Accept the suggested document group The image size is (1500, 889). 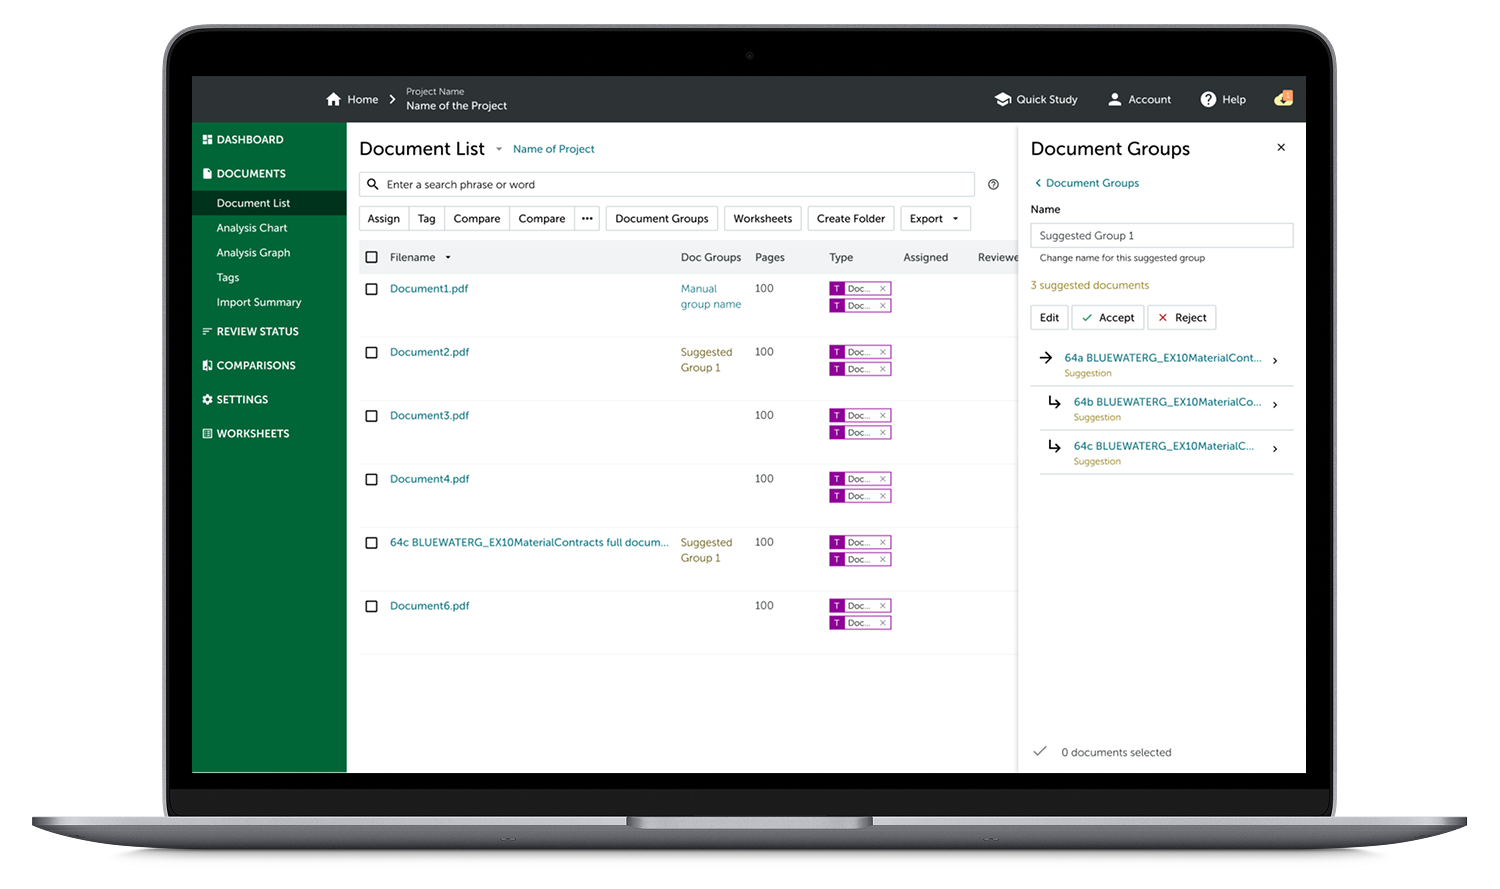[1107, 318]
